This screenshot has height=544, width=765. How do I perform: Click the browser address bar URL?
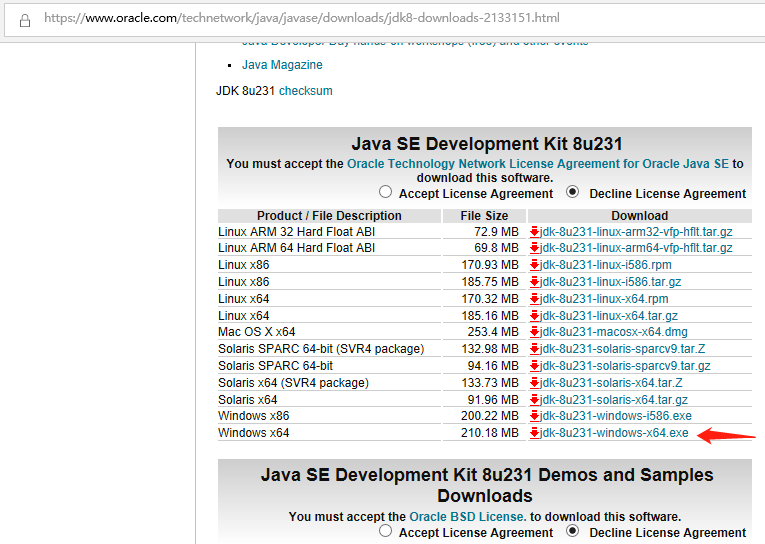[x=300, y=19]
